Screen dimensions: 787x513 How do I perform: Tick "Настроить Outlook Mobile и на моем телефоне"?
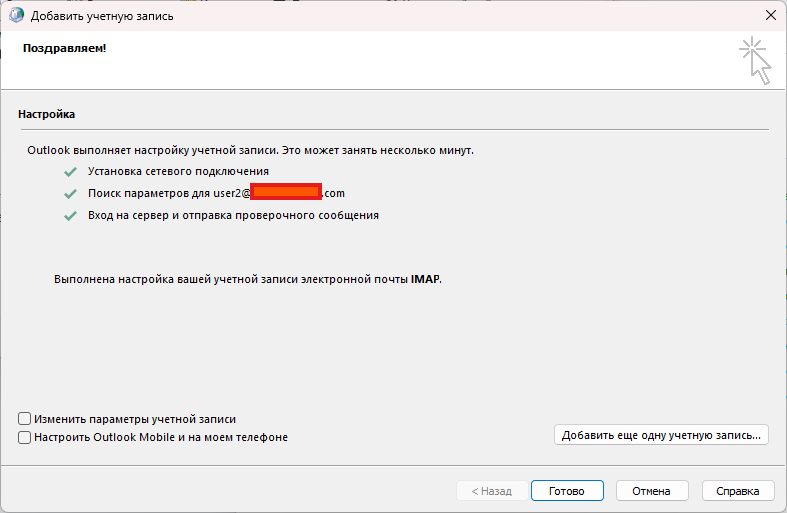(24, 437)
